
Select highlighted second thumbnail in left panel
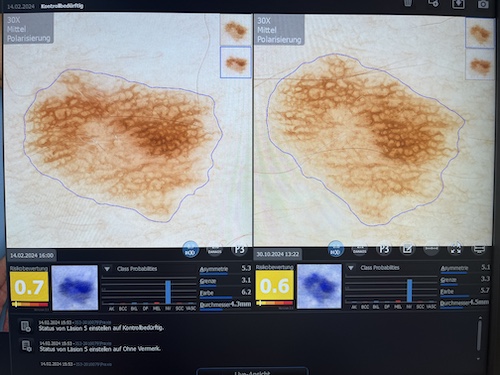236,62
